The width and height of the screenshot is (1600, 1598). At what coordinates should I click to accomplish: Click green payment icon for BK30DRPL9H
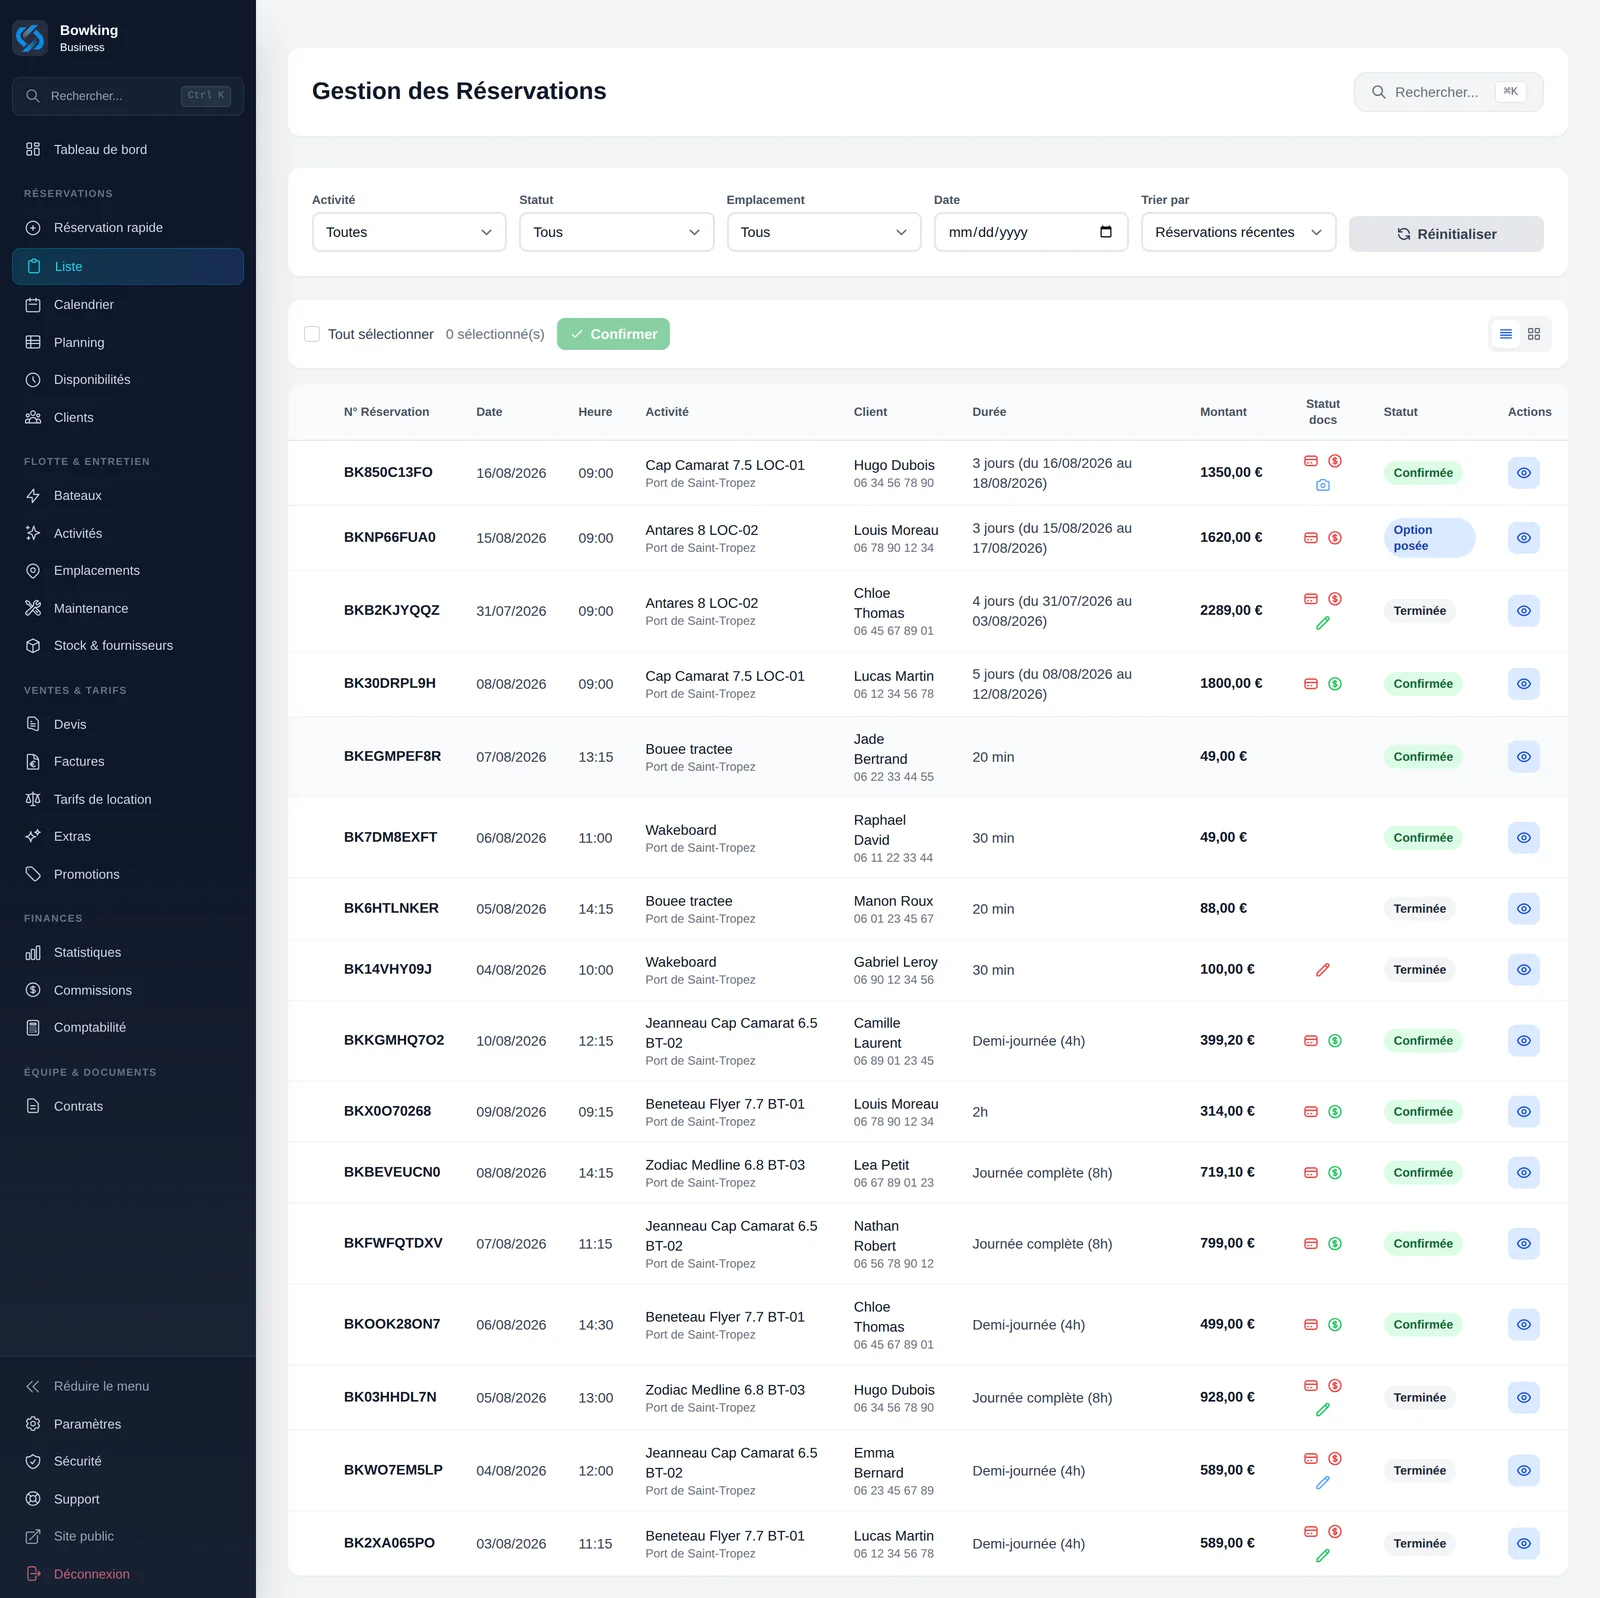[x=1335, y=684]
